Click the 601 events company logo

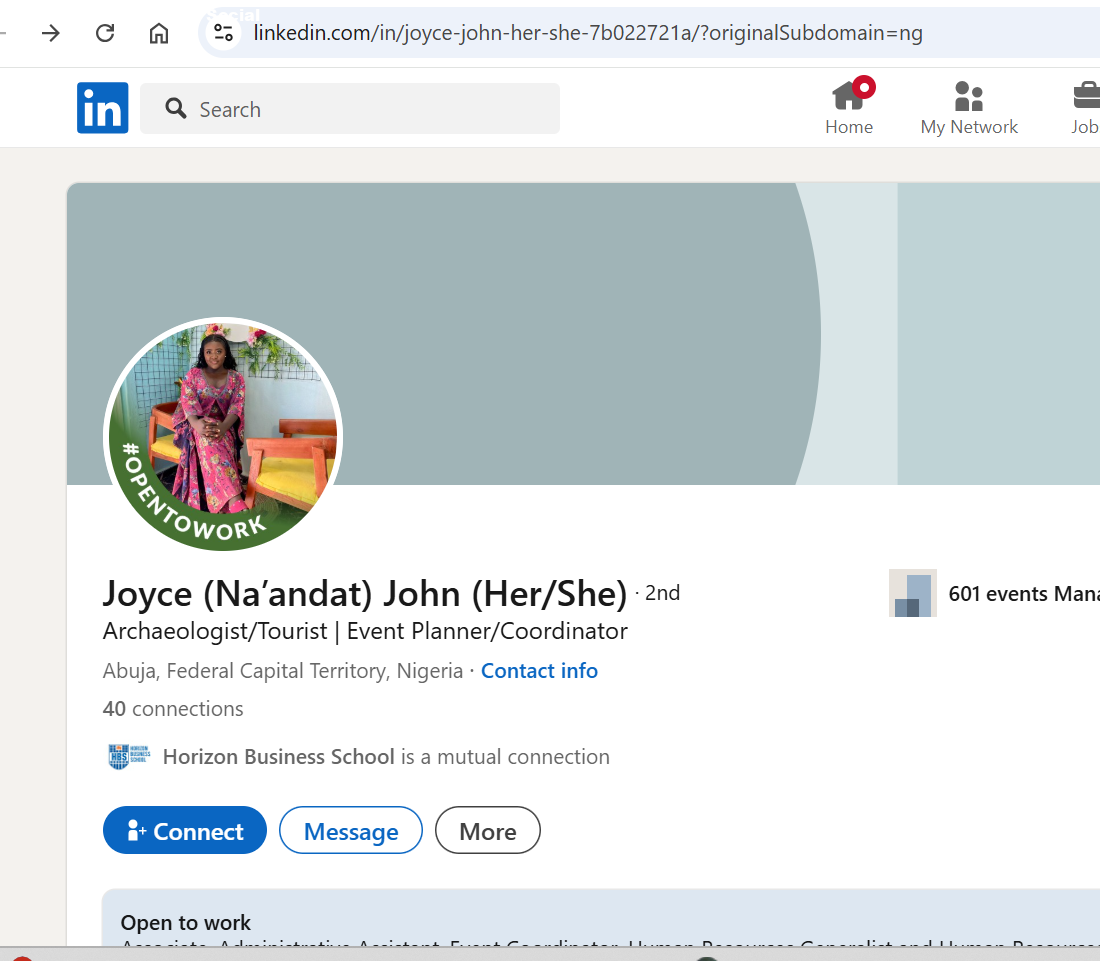[x=912, y=594]
